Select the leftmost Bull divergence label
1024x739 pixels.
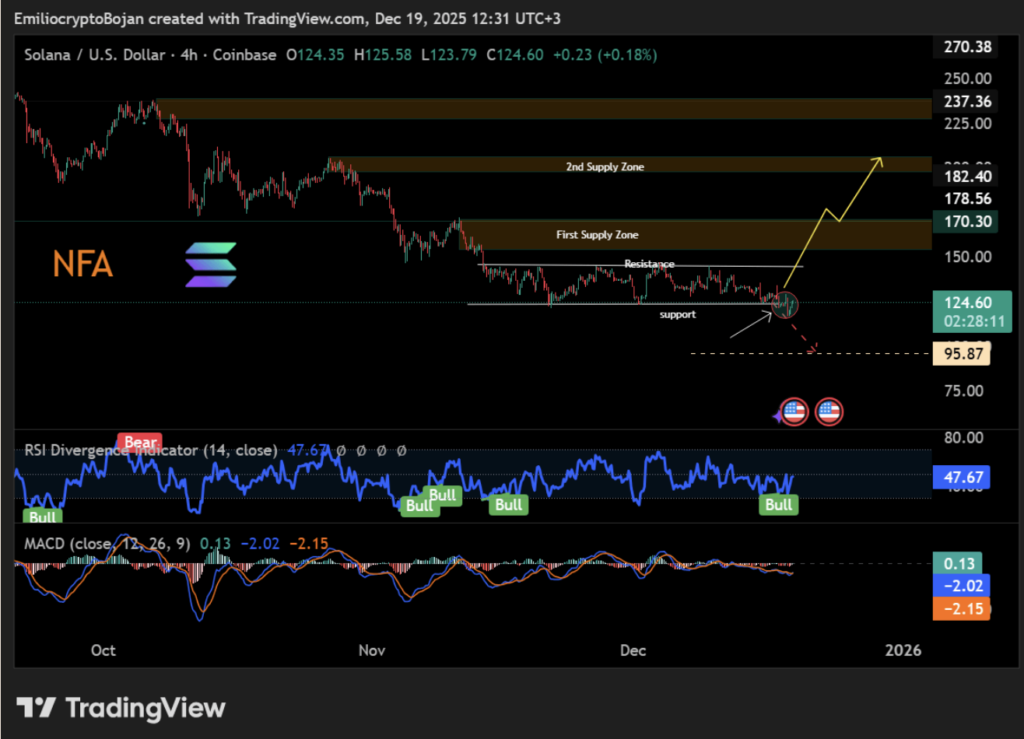pos(42,516)
